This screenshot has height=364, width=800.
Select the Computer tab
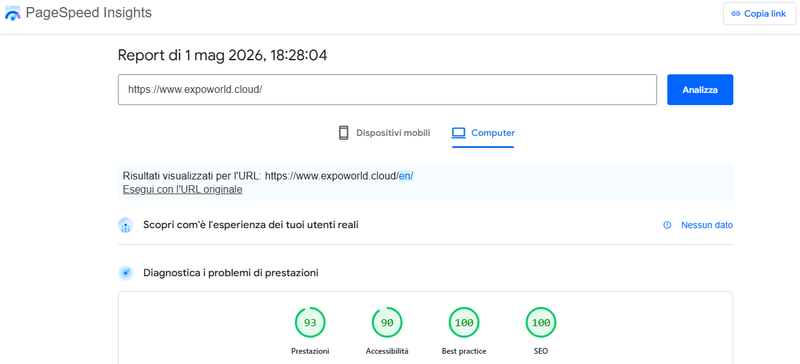coord(483,133)
